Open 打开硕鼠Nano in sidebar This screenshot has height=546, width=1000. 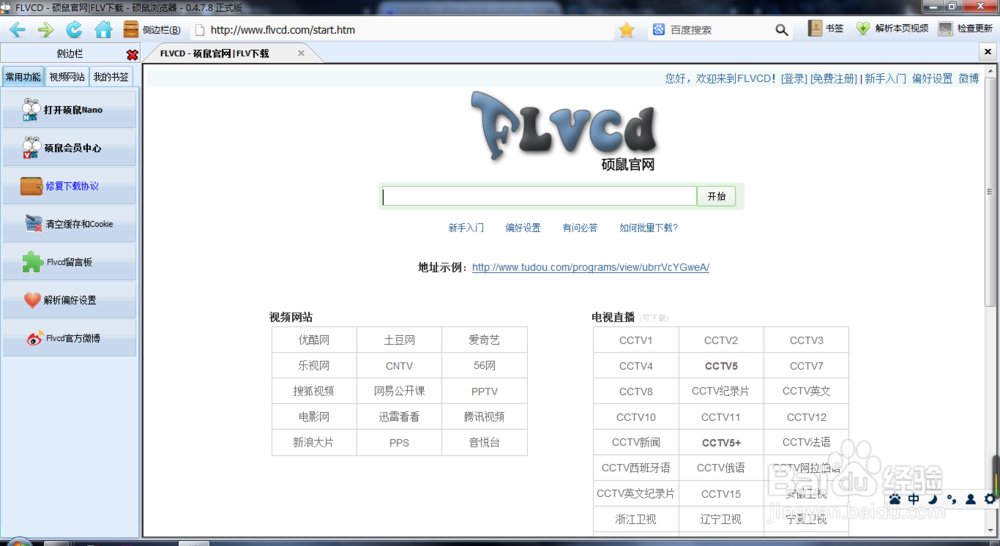[x=69, y=110]
